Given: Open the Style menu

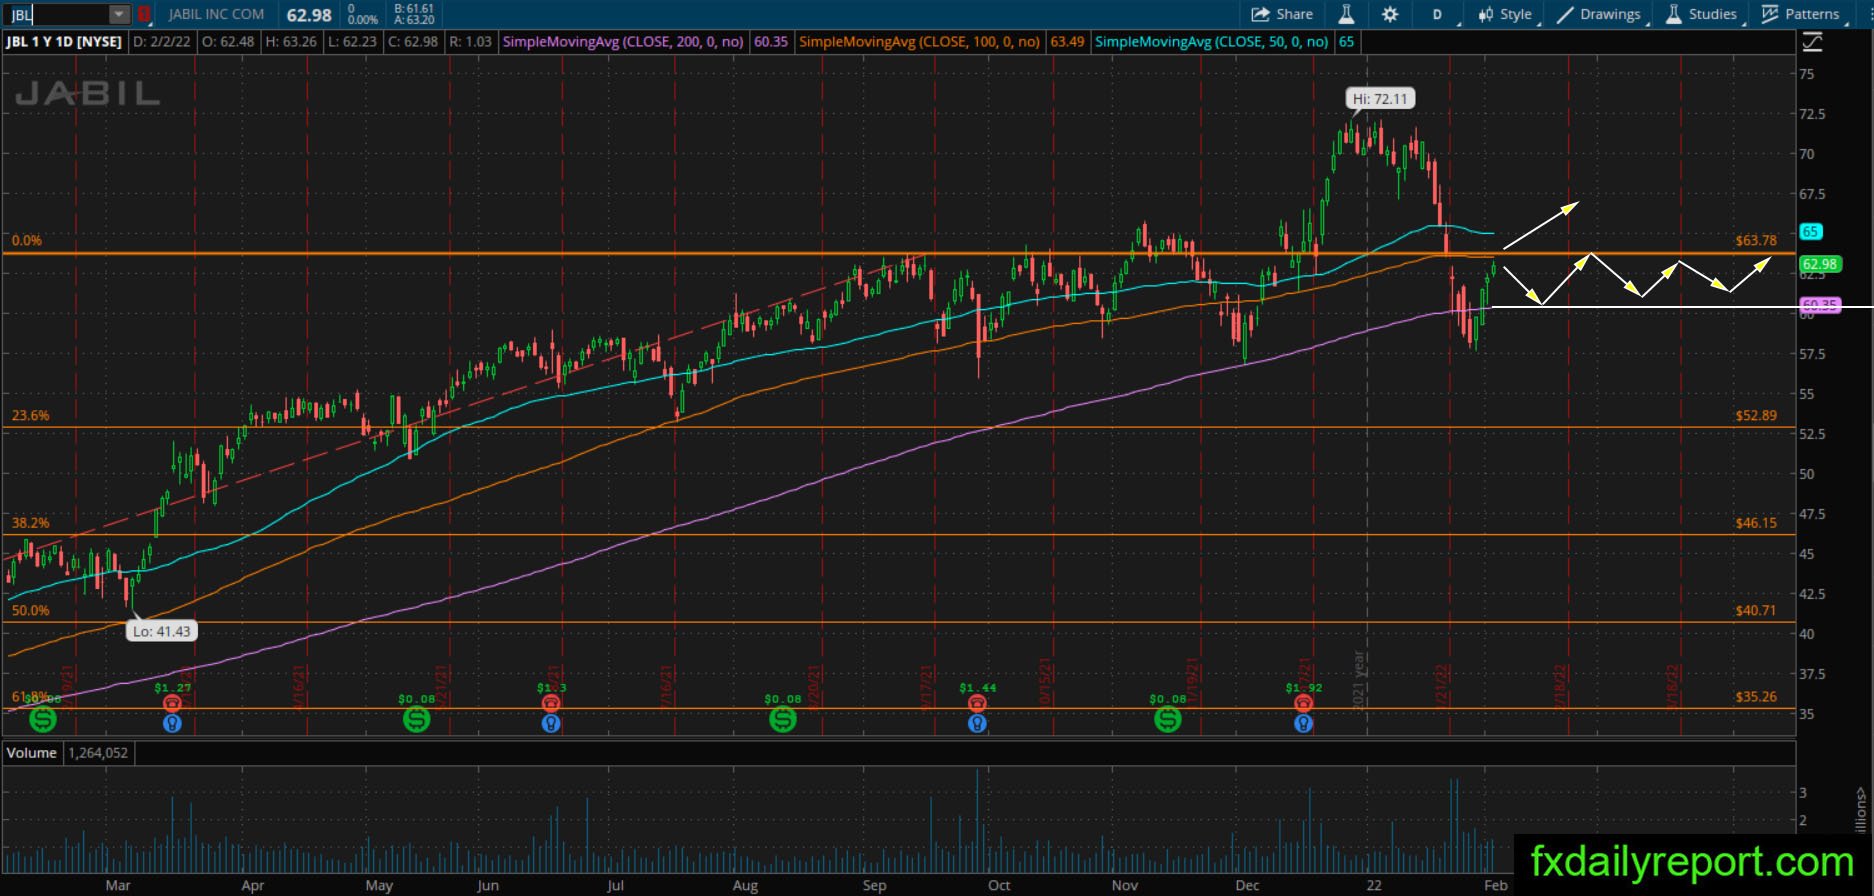Looking at the screenshot, I should pyautogui.click(x=1505, y=14).
